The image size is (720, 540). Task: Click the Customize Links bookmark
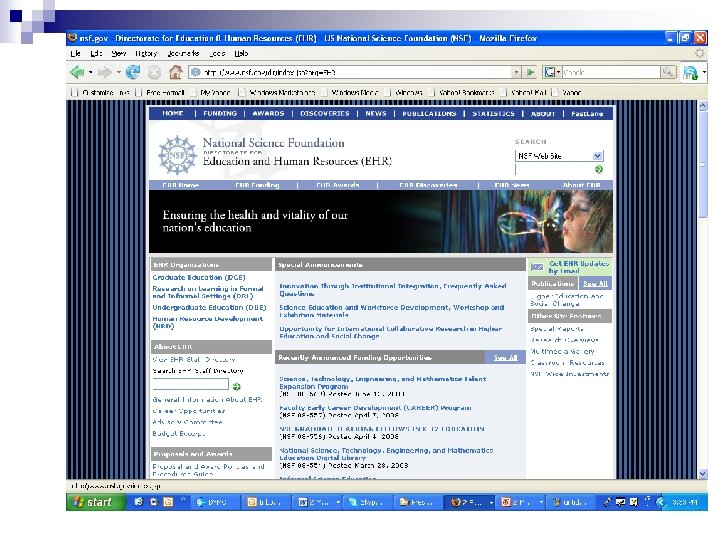point(101,92)
